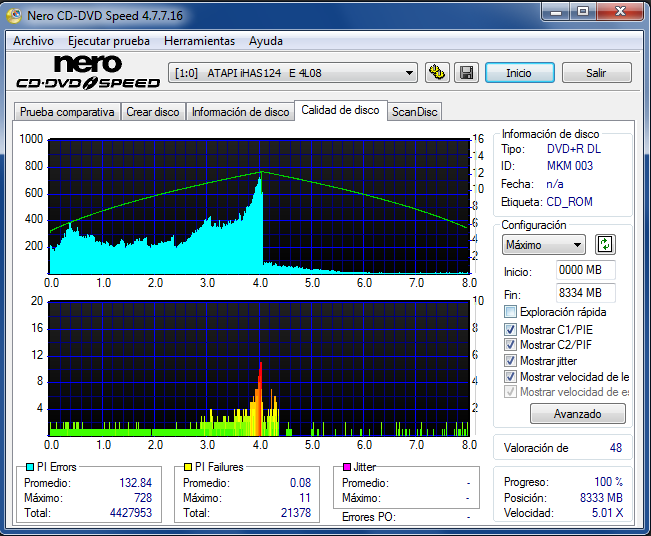651x536 pixels.
Task: Open the ATAPI iHAS124 drive selector dropdown
Action: 294,73
